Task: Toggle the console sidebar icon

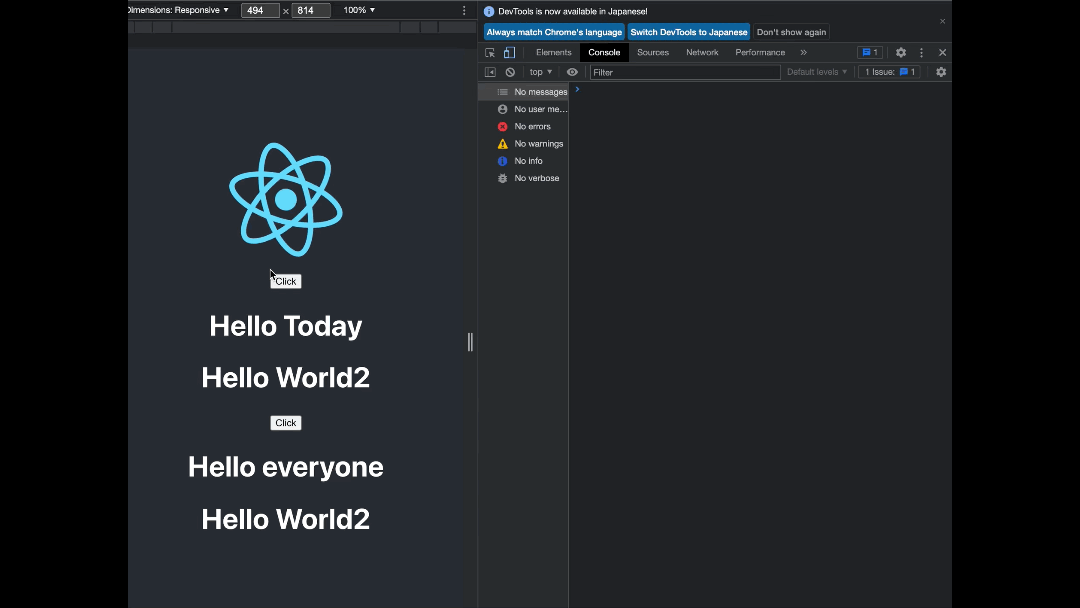Action: coord(490,72)
